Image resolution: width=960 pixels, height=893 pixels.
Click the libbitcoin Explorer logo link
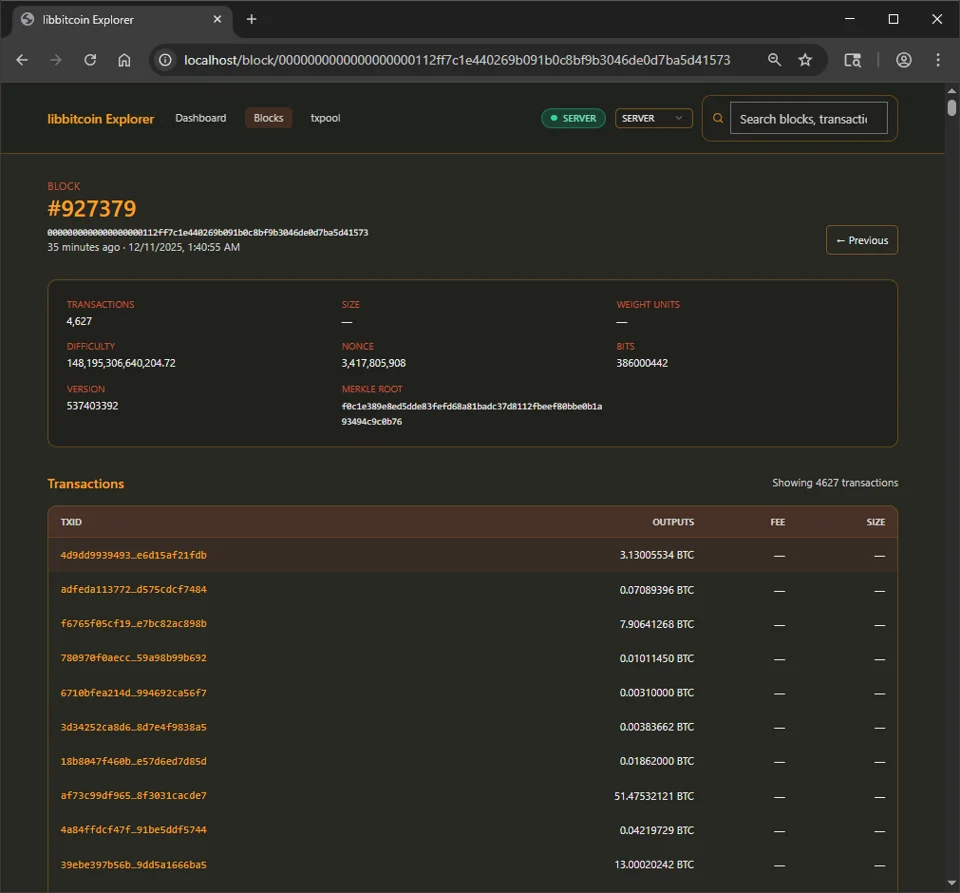pos(101,119)
